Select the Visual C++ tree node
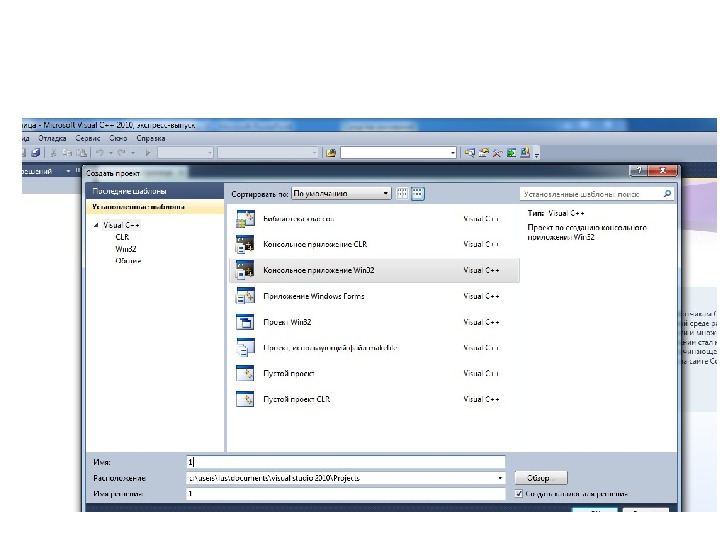Viewport: 720px width, 540px height. [x=121, y=225]
